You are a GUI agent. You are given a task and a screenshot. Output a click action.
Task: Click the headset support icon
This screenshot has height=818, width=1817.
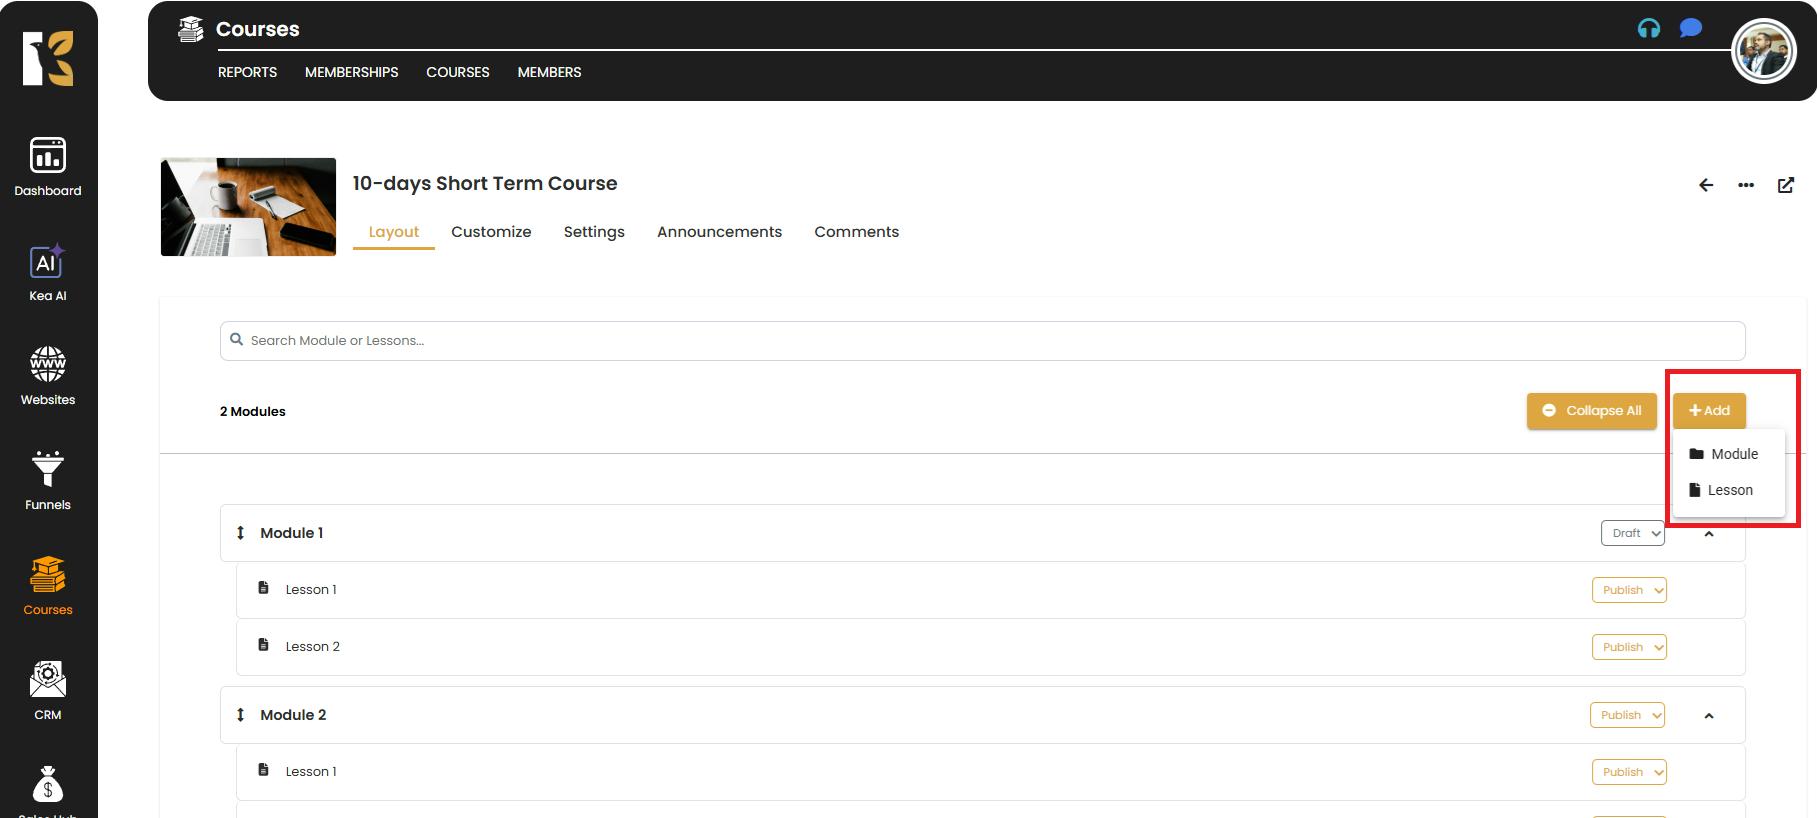[1648, 29]
